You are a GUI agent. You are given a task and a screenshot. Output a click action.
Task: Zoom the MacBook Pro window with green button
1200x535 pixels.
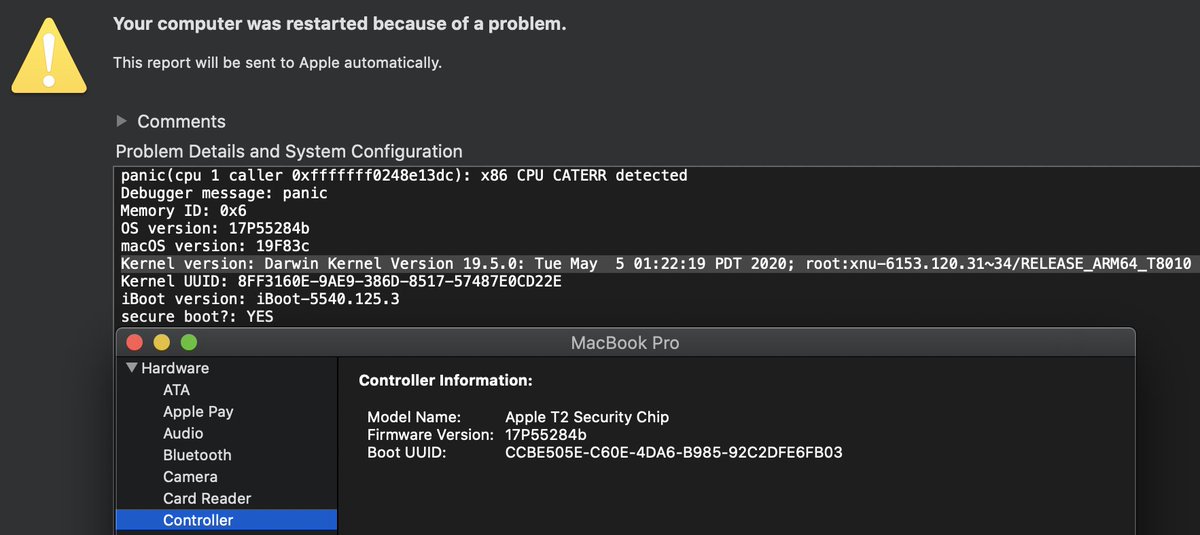188,343
